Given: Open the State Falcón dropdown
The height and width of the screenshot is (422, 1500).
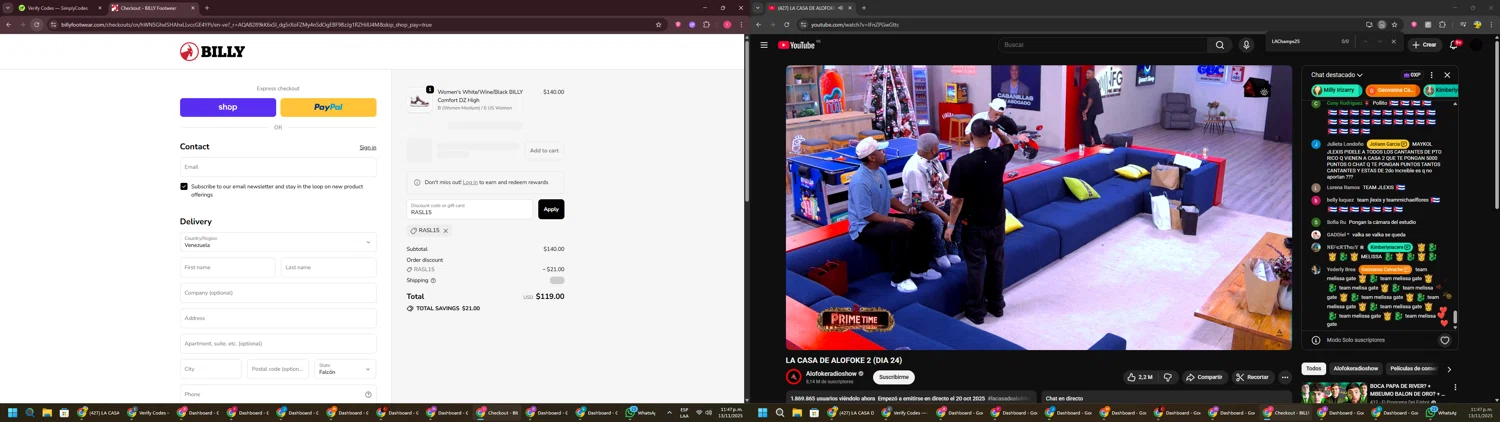Looking at the screenshot, I should (346, 369).
